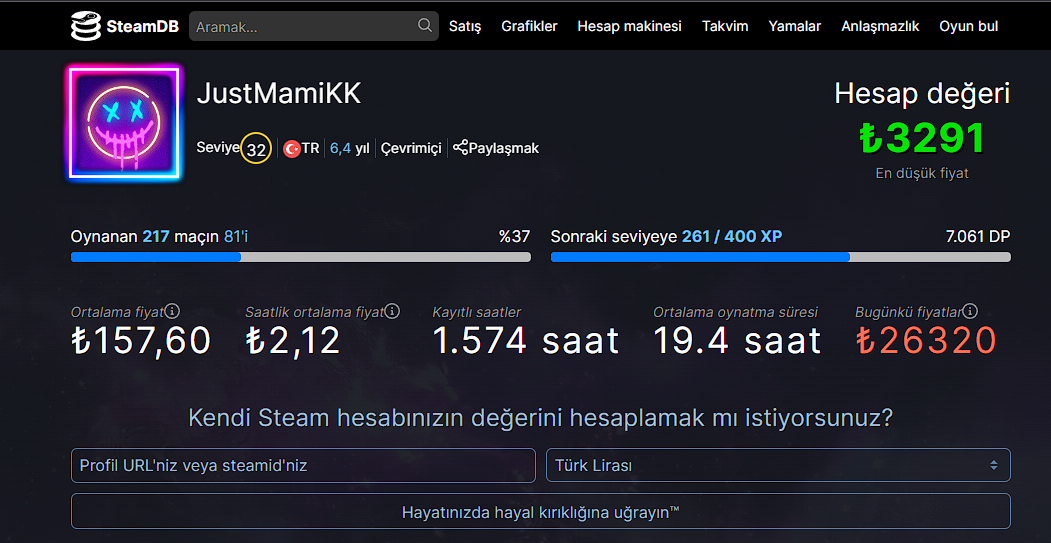The width and height of the screenshot is (1051, 543).
Task: Click the ₺157,60 average price value
Action: 141,341
